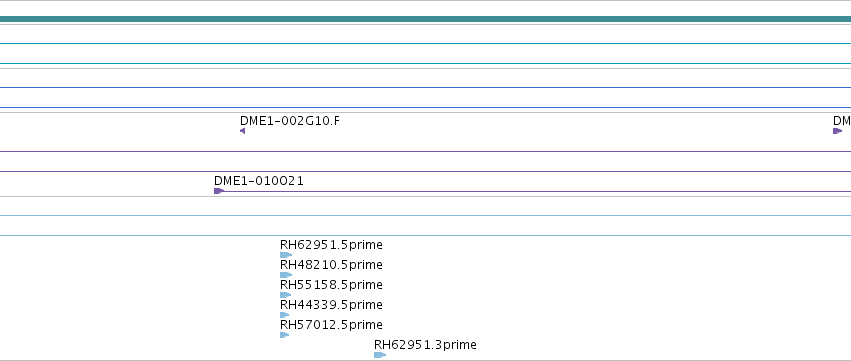The image size is (851, 361).
Task: Click the partially visible DM purple arrow at right edge
Action: tap(838, 131)
